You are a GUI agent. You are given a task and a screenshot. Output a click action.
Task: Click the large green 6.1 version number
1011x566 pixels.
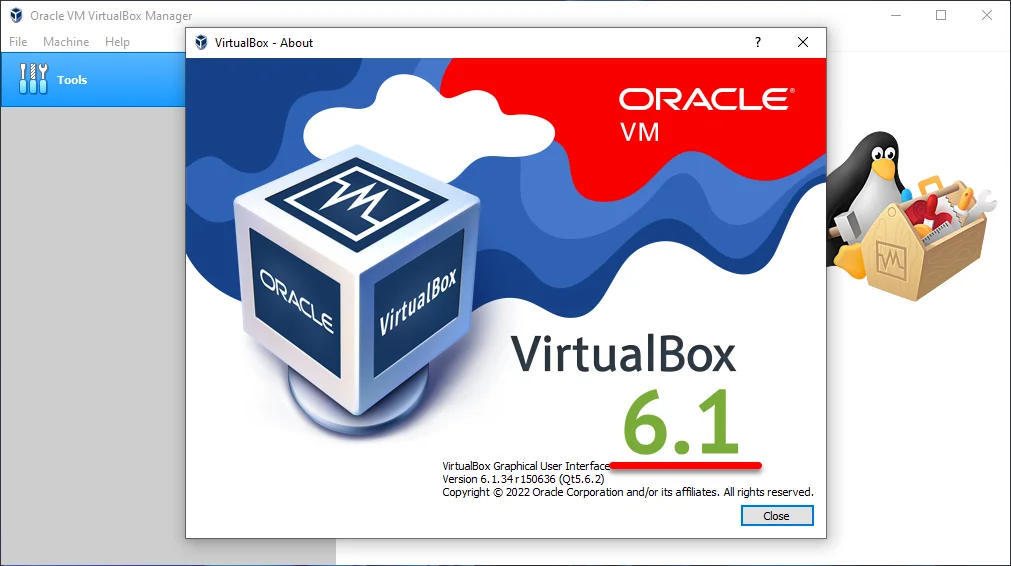[681, 422]
